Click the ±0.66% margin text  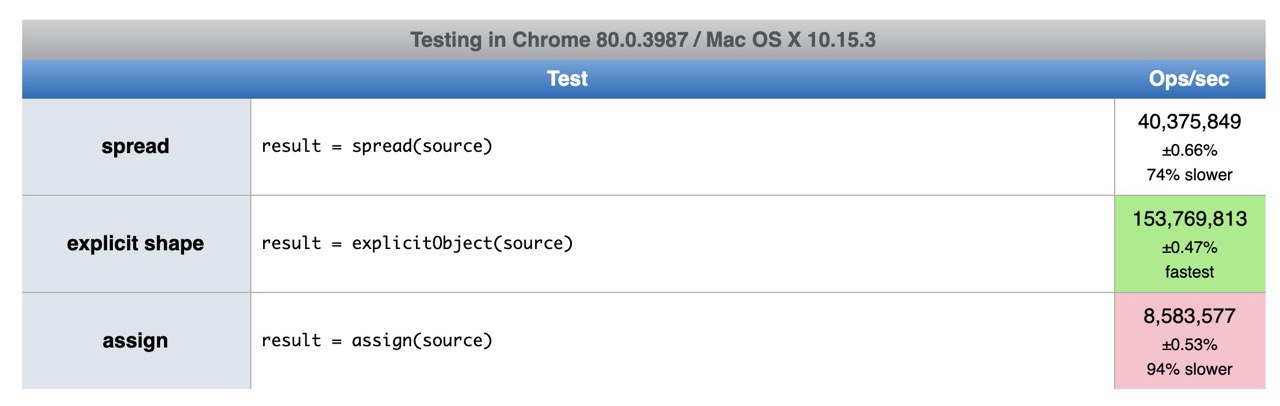coord(1189,150)
